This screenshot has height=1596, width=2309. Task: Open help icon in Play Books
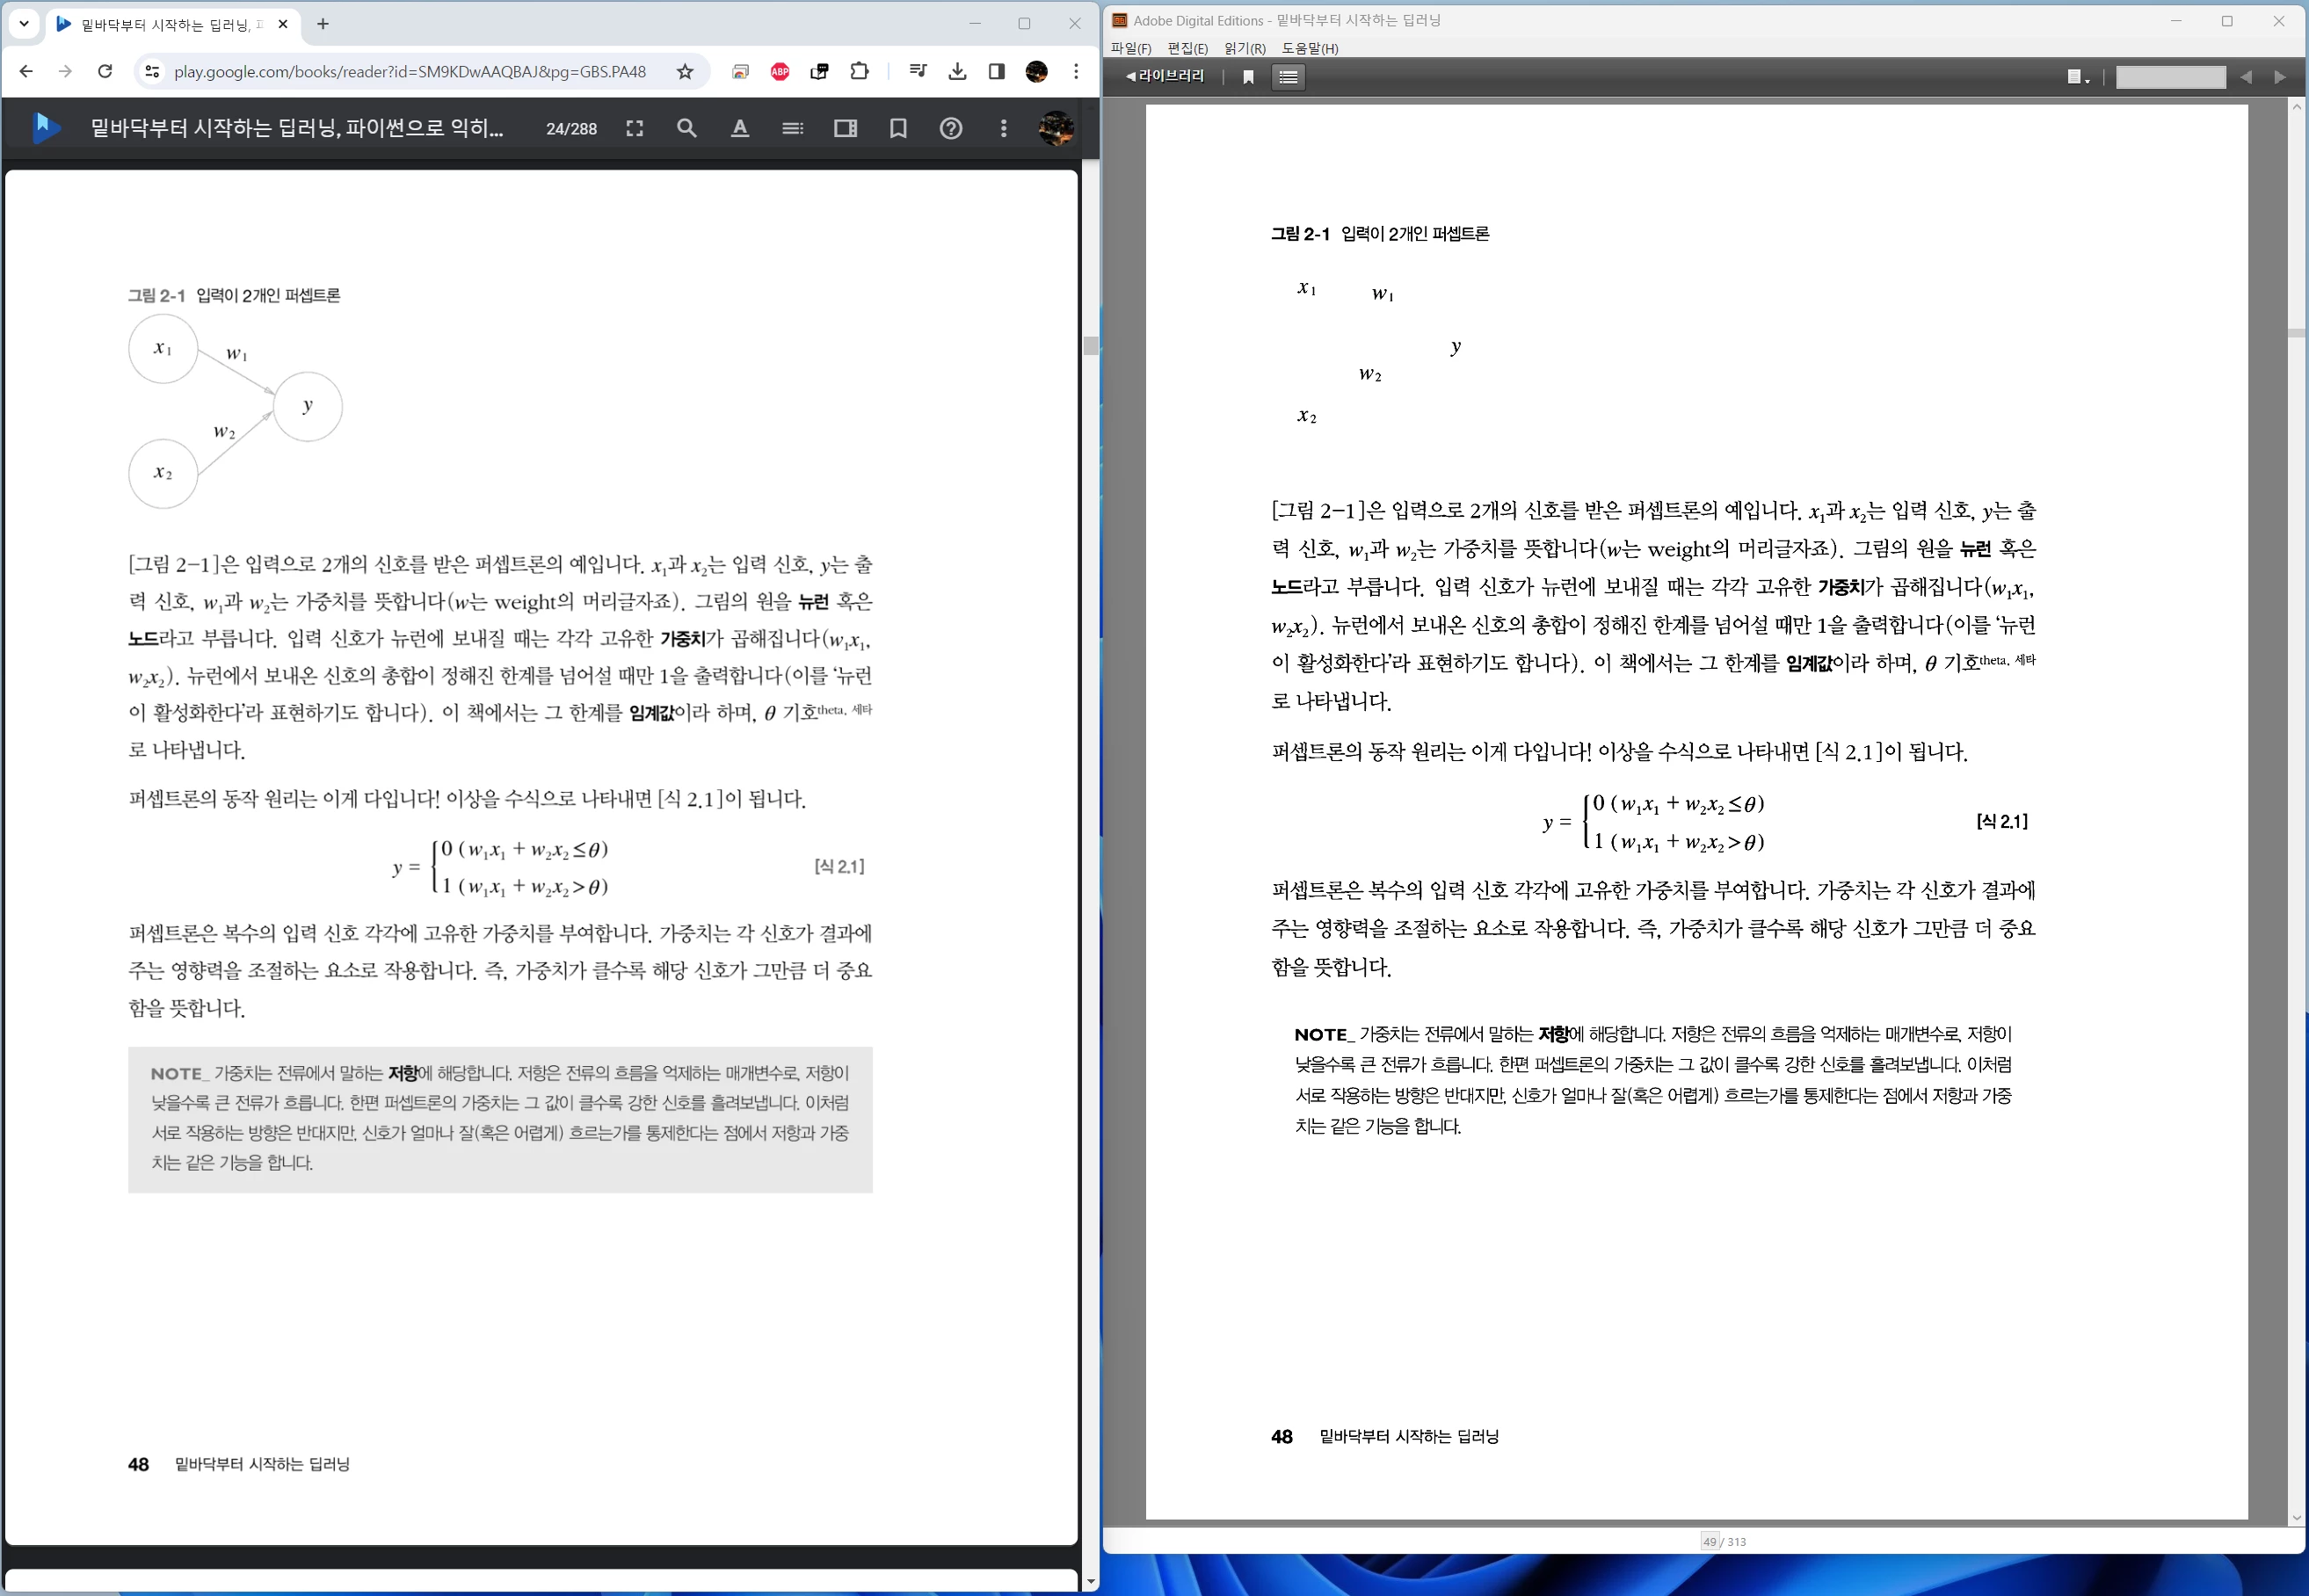click(950, 128)
